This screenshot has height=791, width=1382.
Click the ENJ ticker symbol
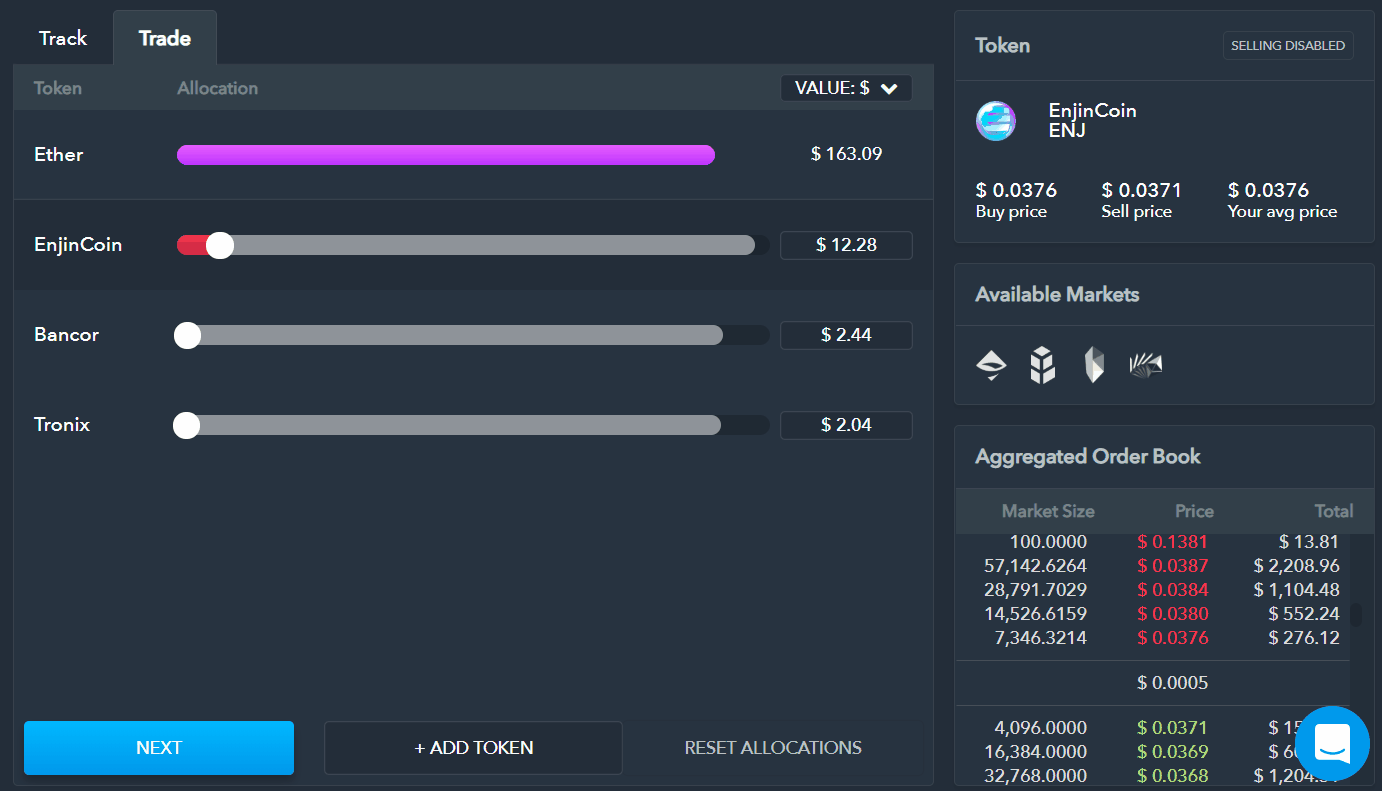(1067, 131)
